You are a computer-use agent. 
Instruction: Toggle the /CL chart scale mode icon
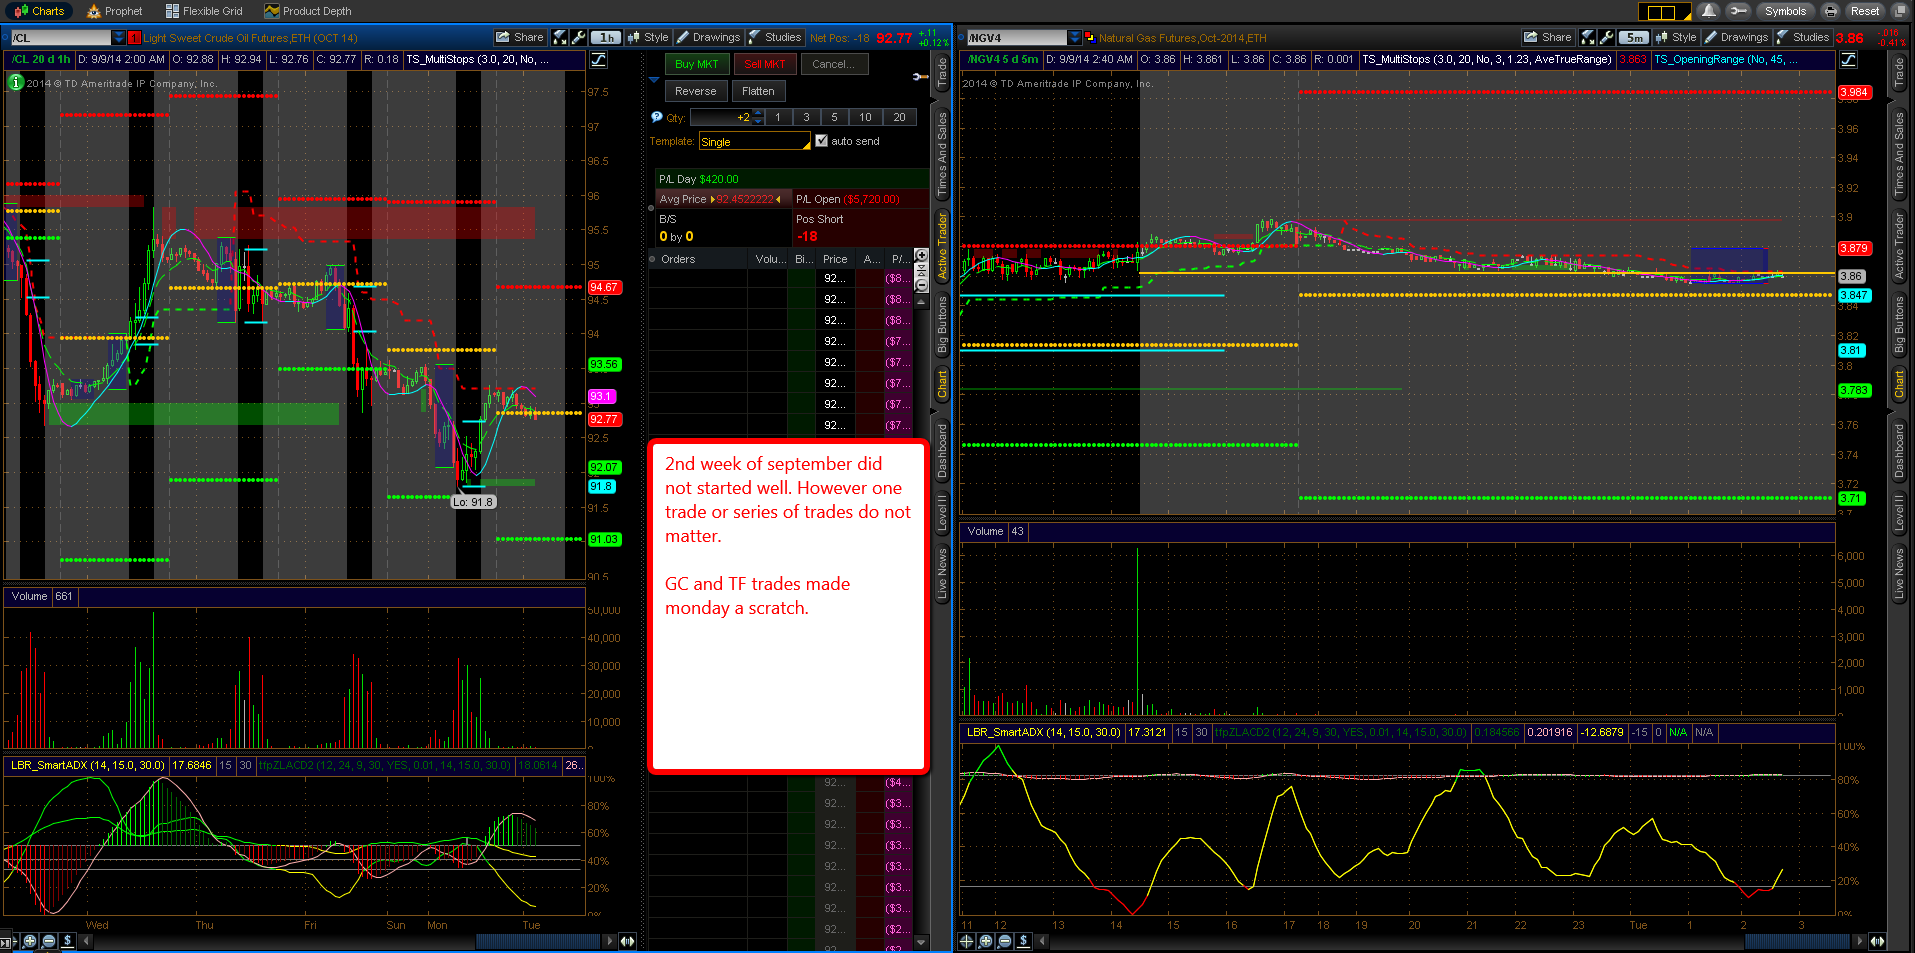pyautogui.click(x=598, y=60)
